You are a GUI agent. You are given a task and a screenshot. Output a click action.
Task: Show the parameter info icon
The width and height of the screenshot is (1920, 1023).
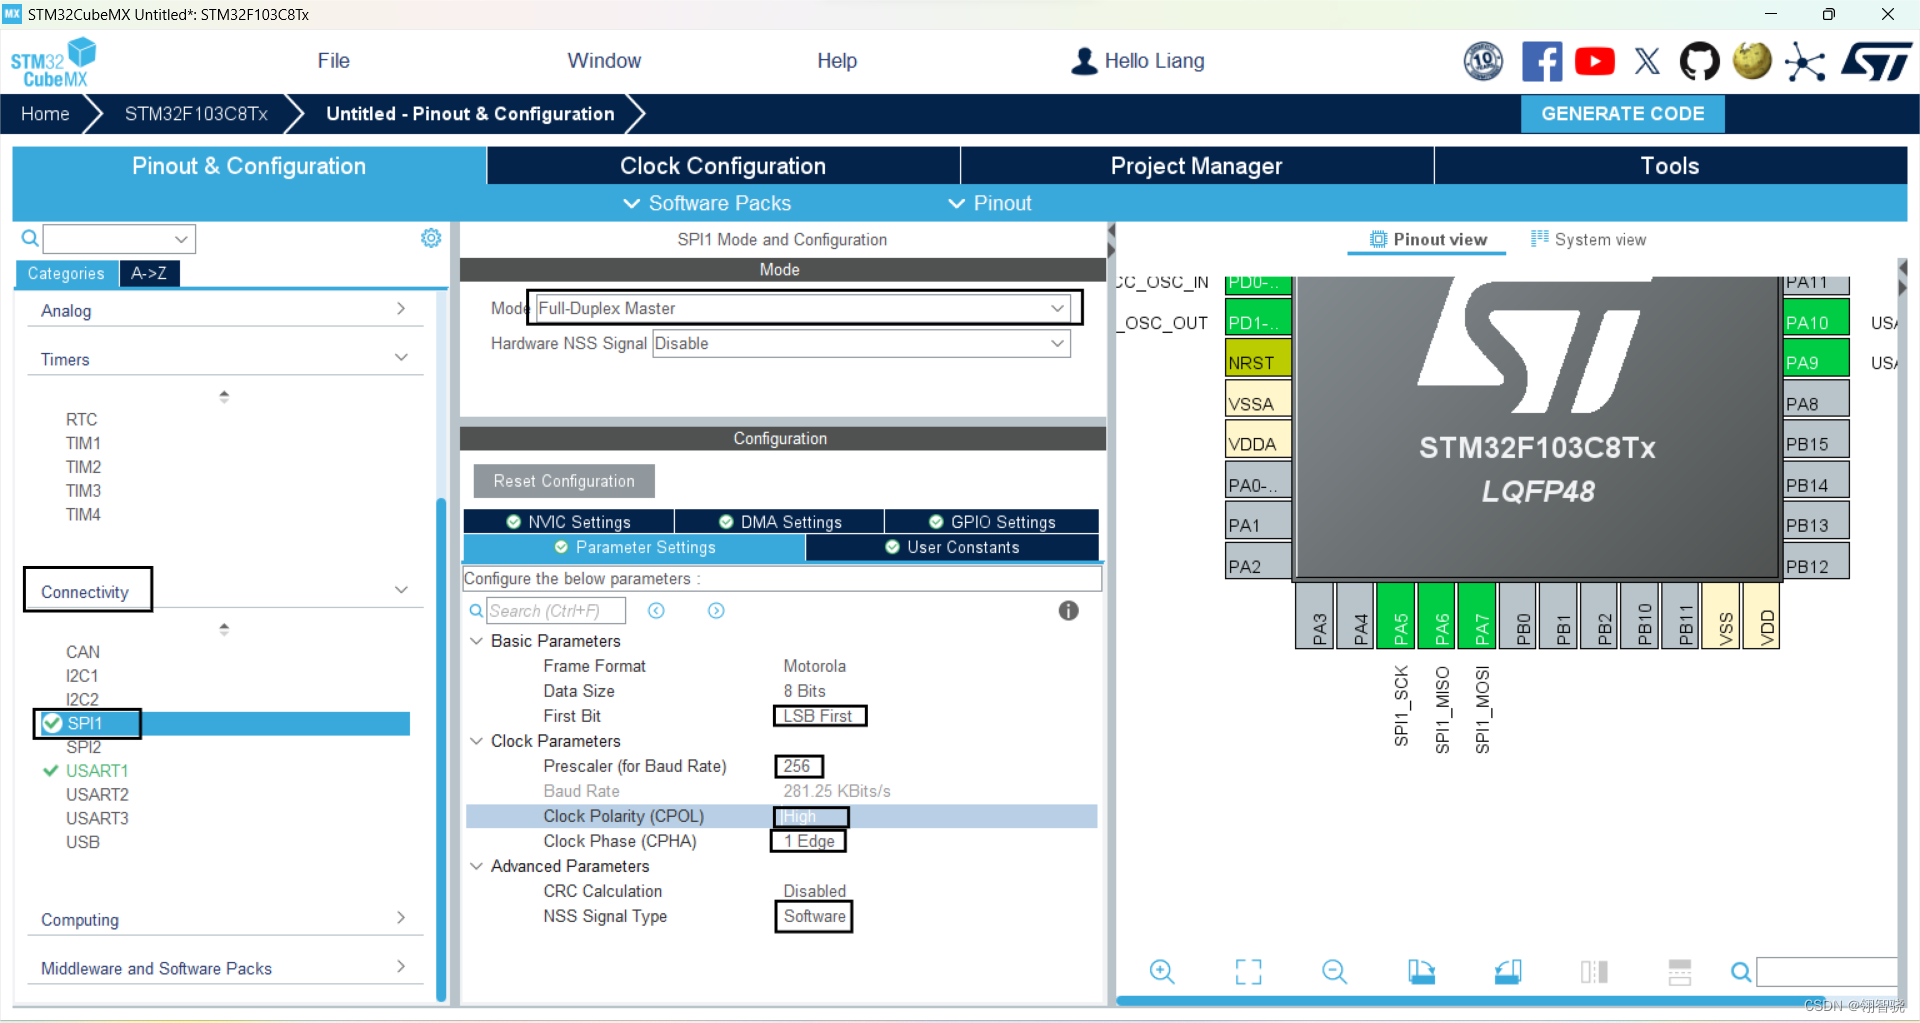[x=1068, y=611]
